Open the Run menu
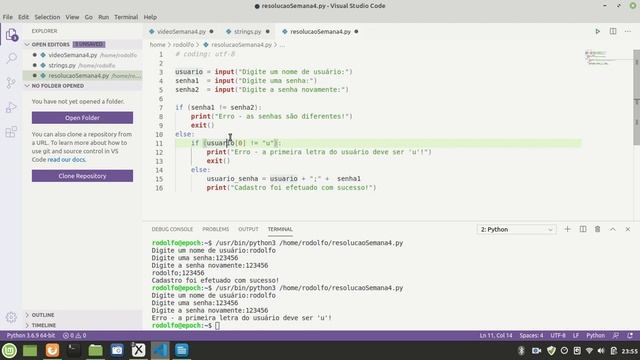640x360 pixels. pyautogui.click(x=104, y=17)
